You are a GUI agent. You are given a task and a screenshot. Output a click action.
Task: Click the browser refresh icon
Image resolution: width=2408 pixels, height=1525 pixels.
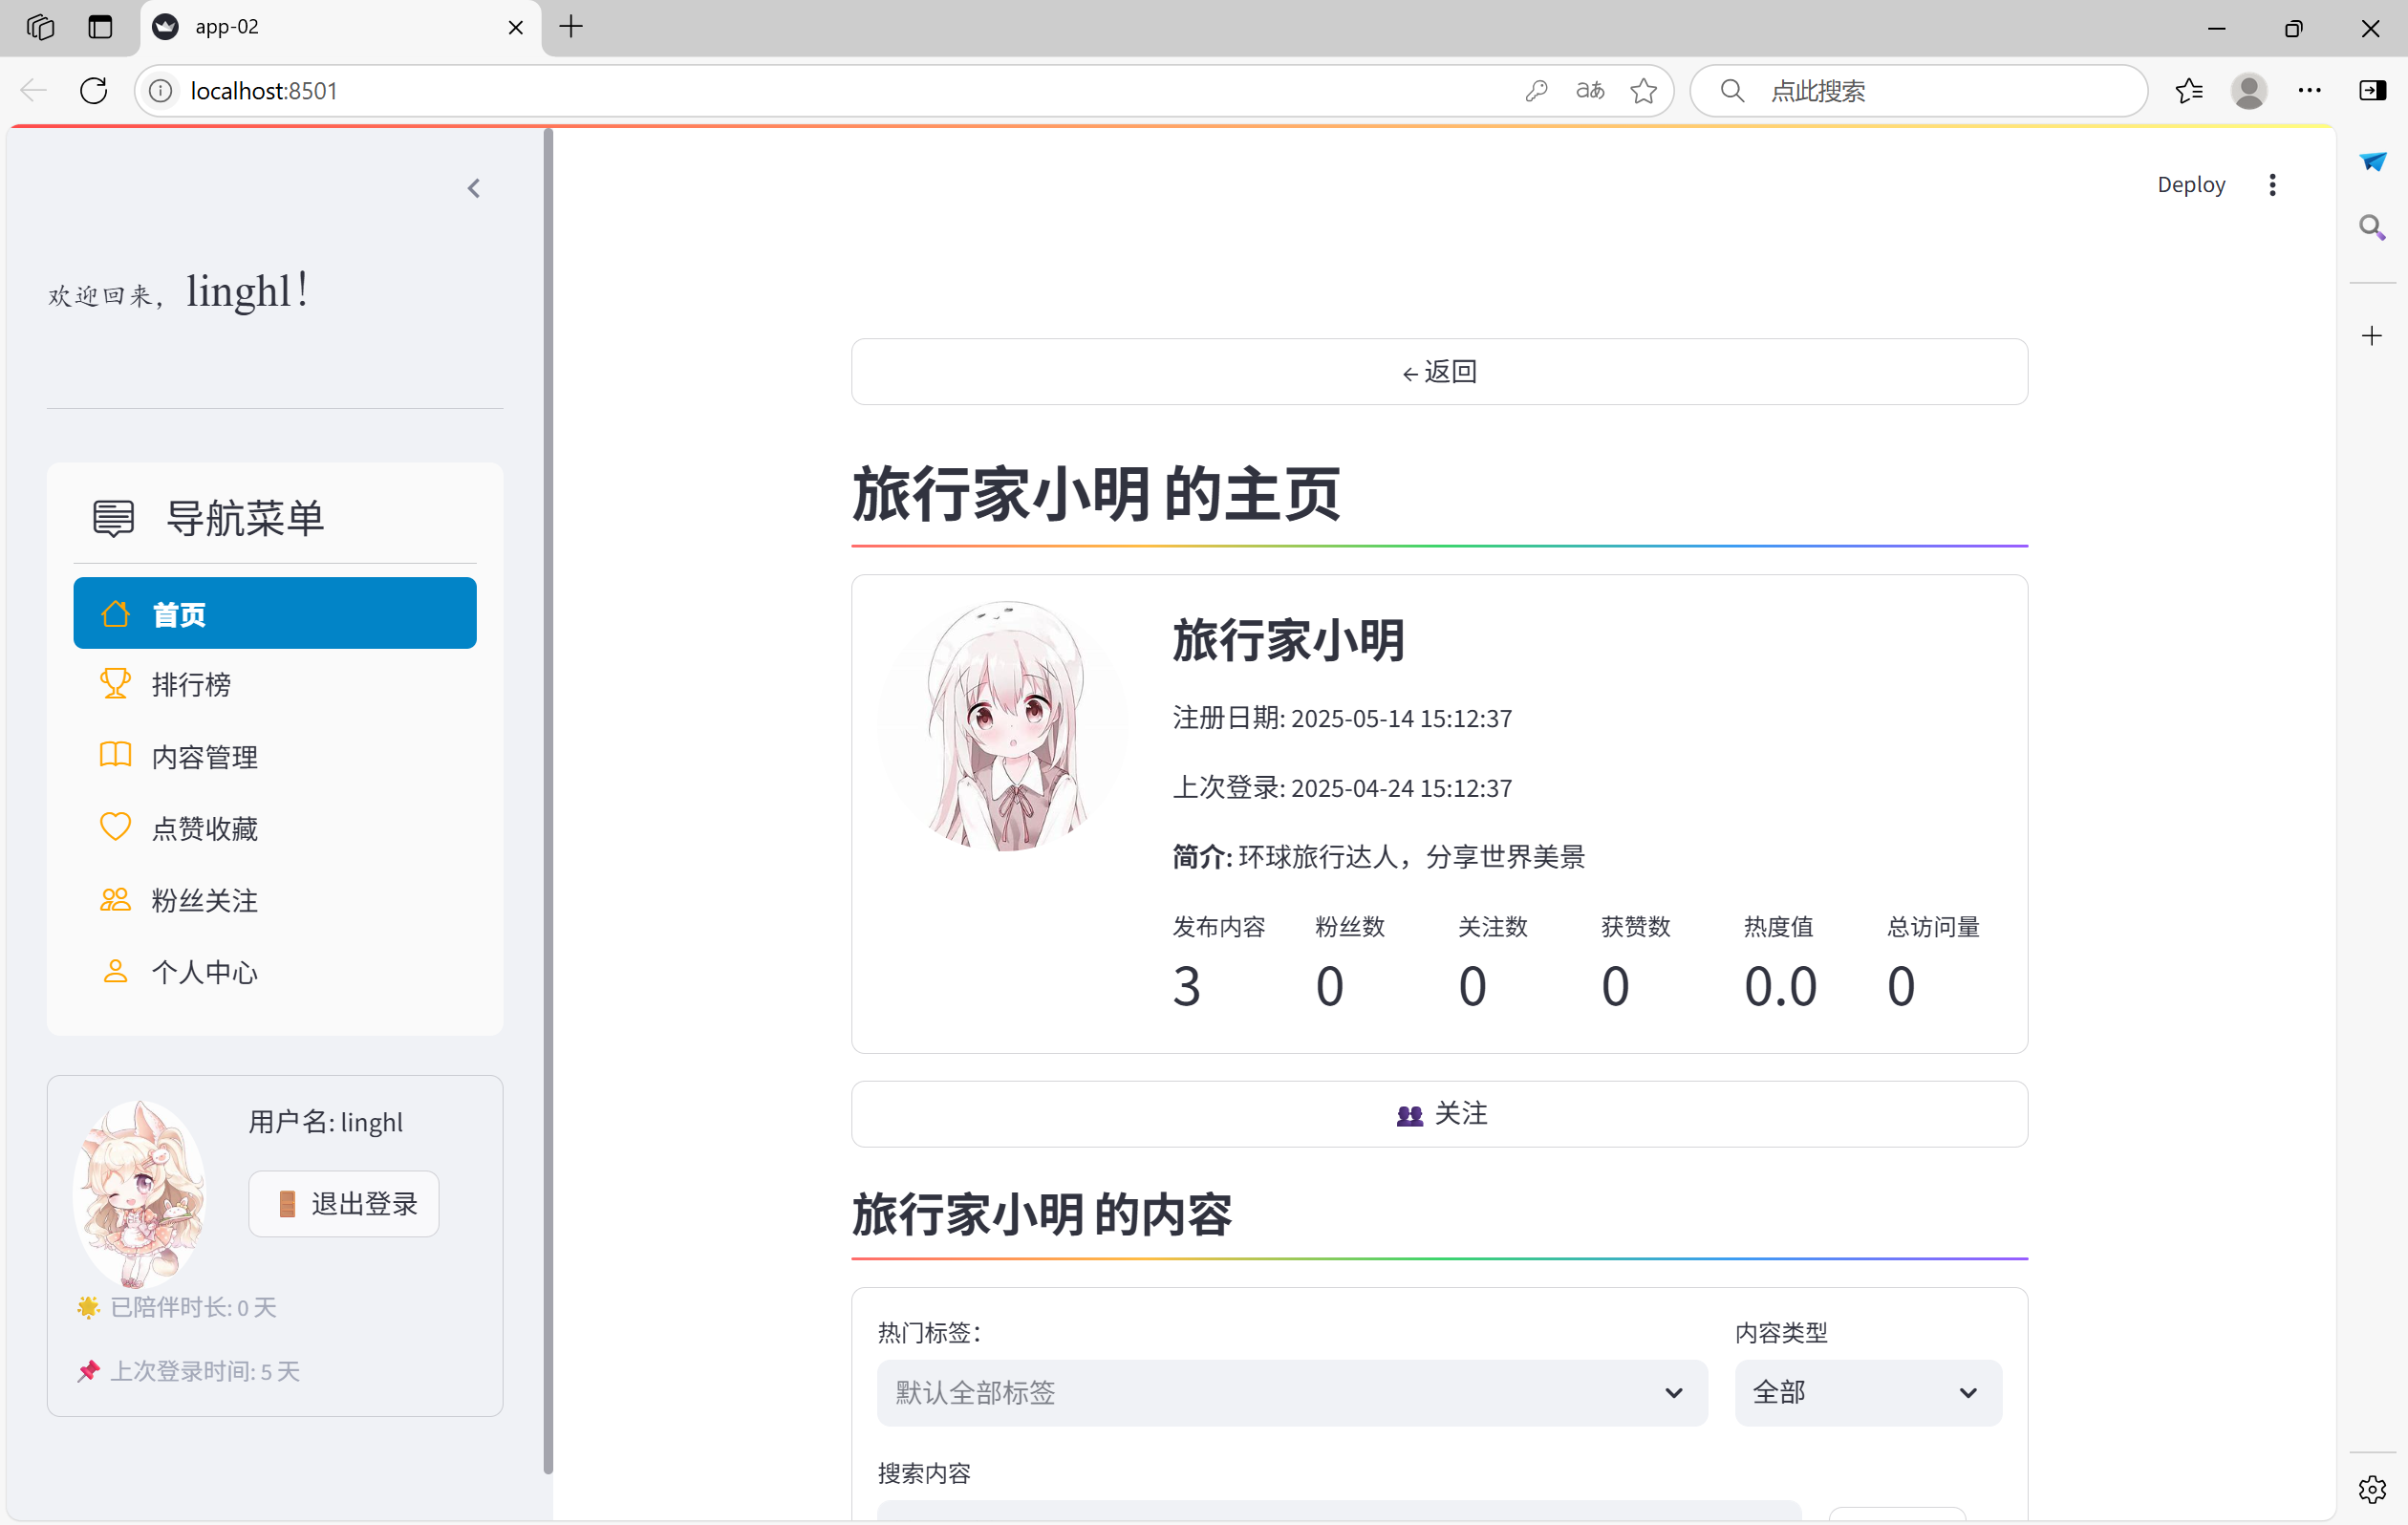coord(94,91)
